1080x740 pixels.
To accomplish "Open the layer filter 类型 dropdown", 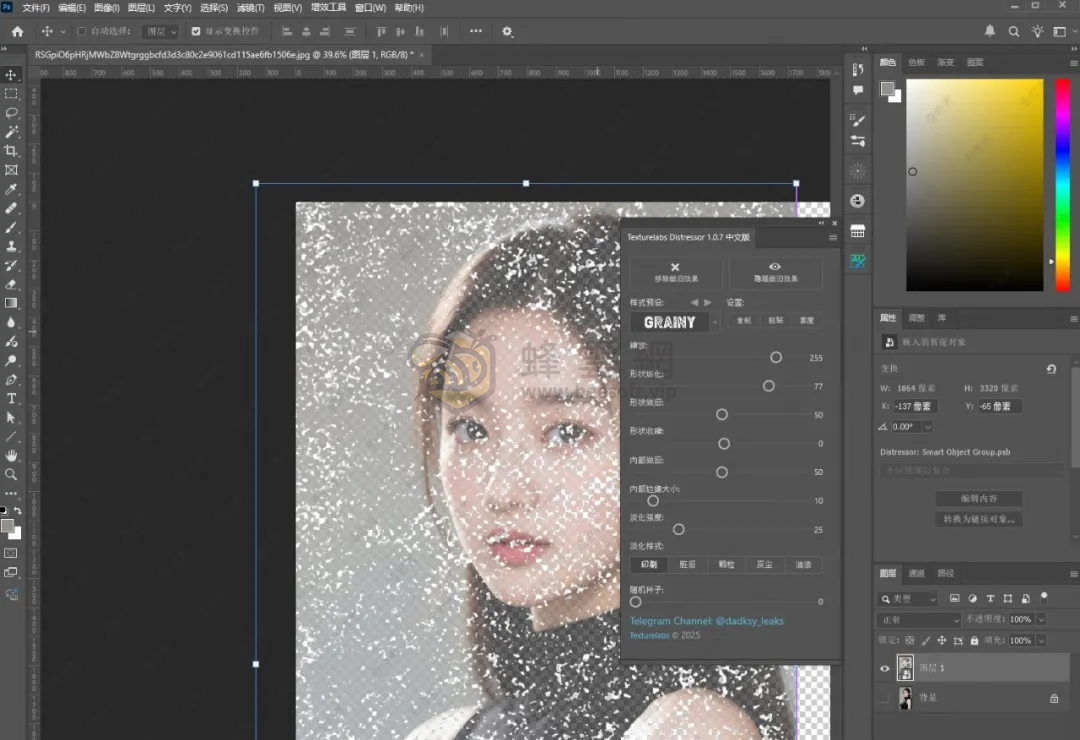I will (x=908, y=599).
